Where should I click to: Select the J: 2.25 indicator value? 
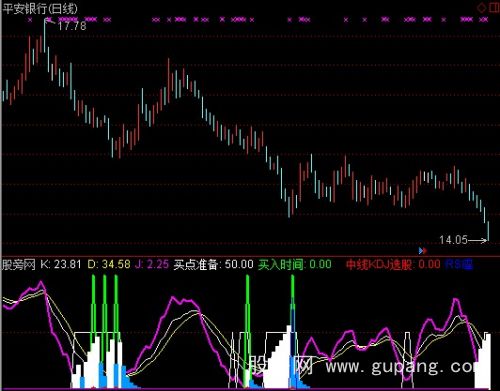click(152, 264)
